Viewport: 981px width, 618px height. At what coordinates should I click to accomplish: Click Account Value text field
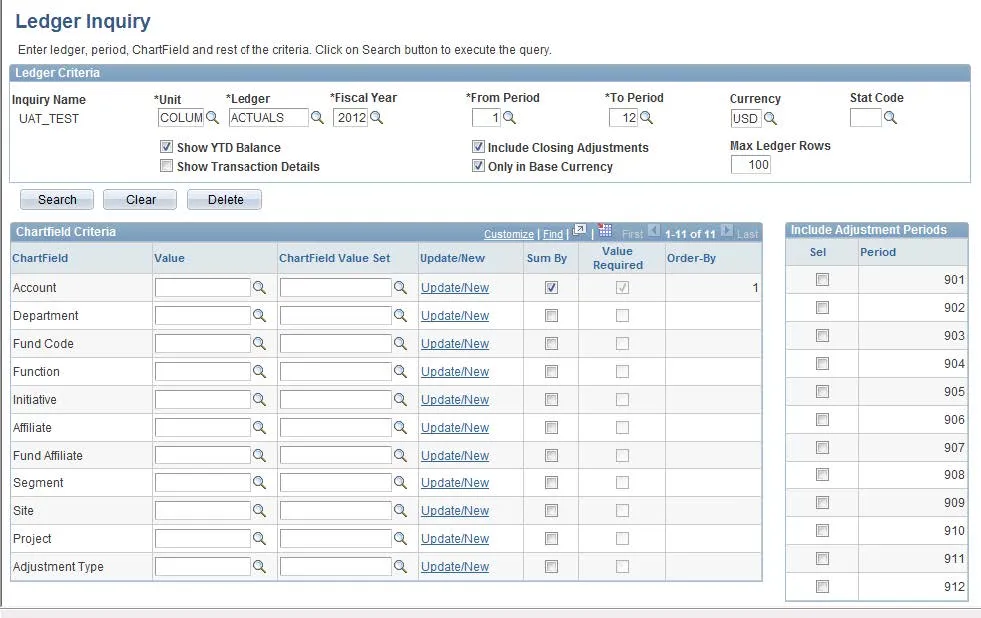203,288
